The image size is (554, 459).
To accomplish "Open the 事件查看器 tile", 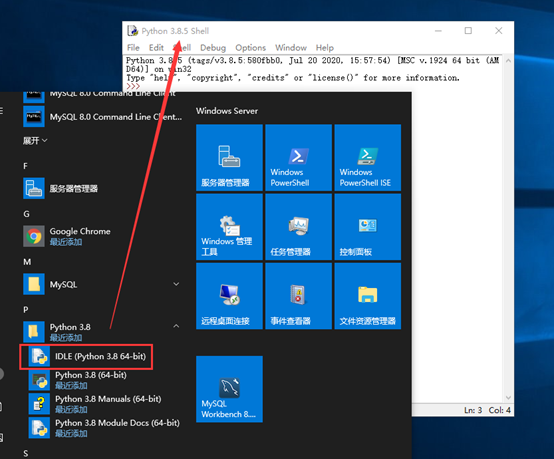I will tap(299, 296).
